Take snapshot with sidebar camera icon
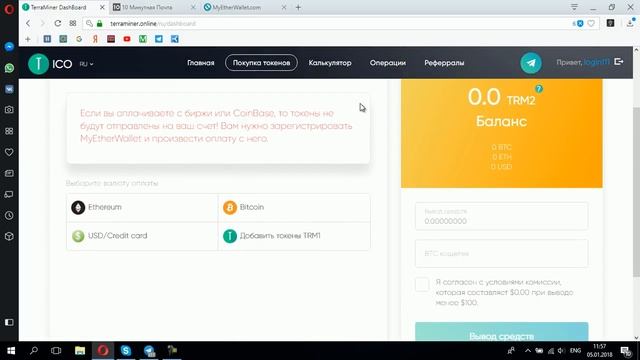 pyautogui.click(x=9, y=110)
